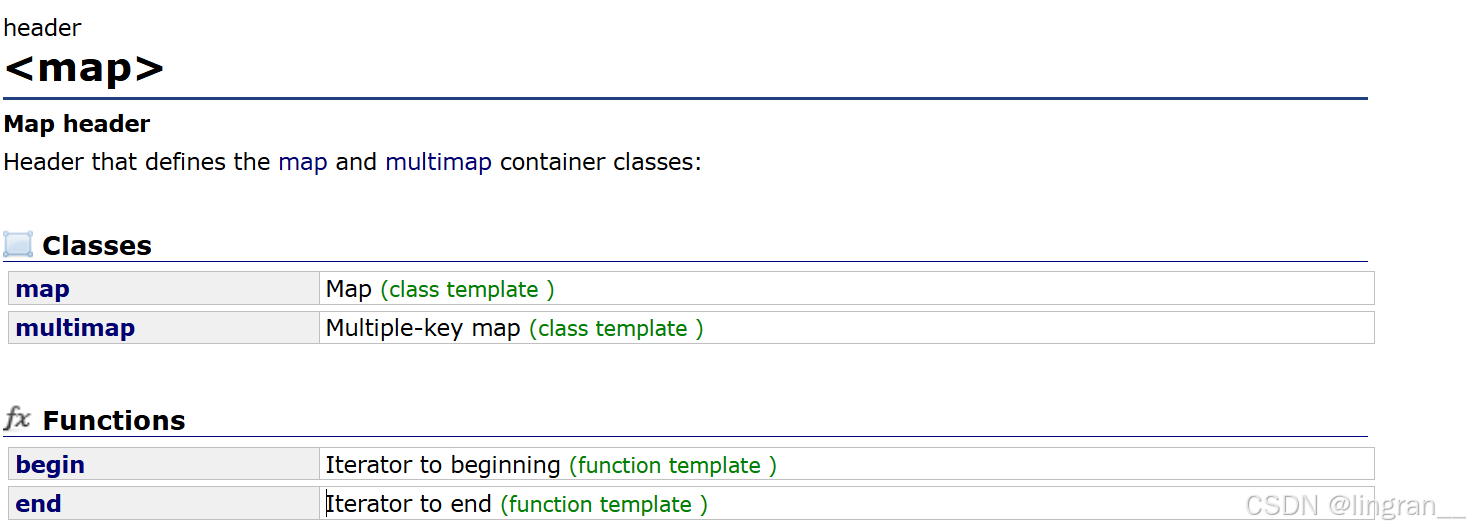Click green "(function template)" text in begin row
This screenshot has height=531, width=1470.
(x=673, y=465)
